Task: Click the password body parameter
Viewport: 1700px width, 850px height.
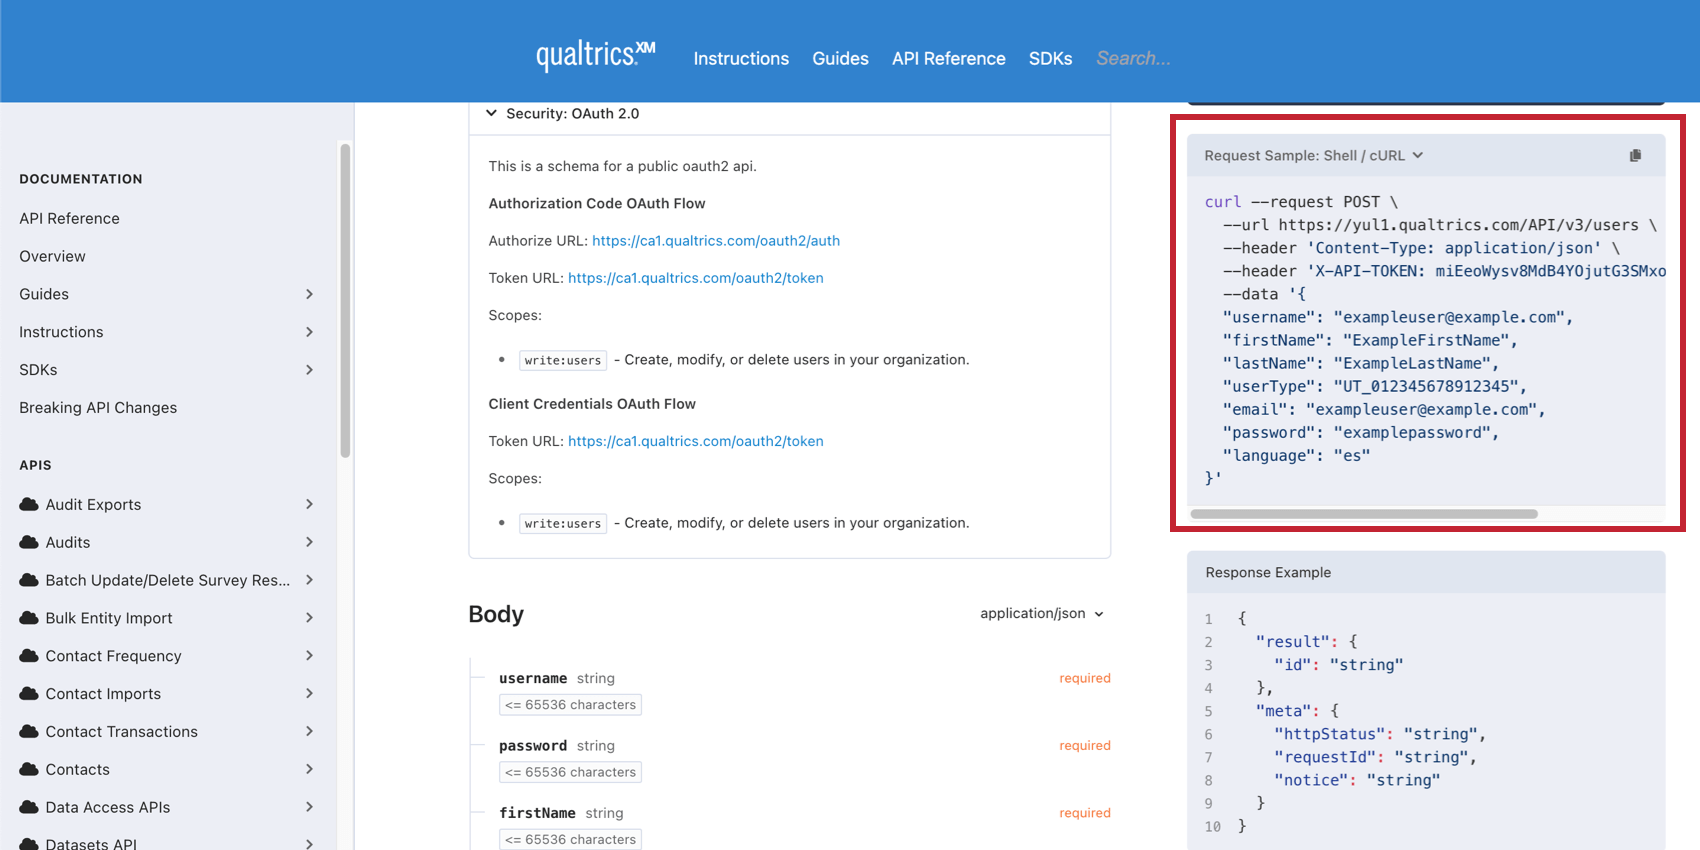Action: coord(533,746)
